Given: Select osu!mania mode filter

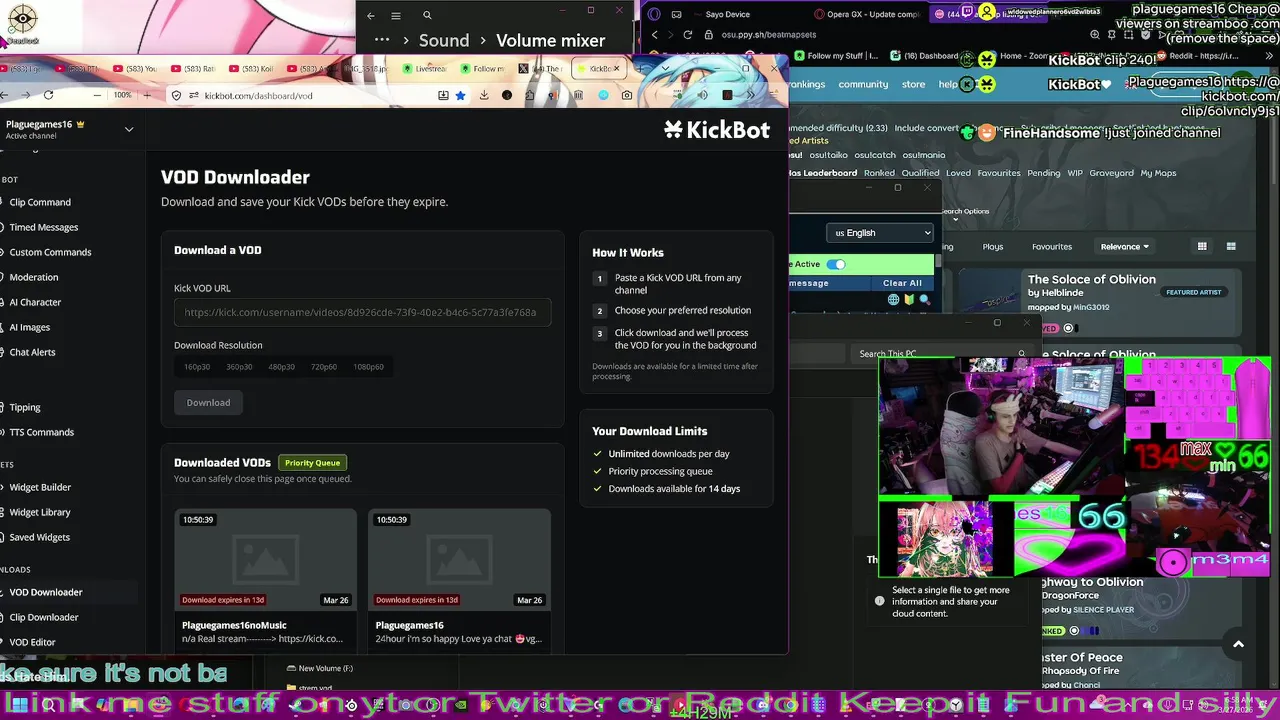Looking at the screenshot, I should pos(923,155).
